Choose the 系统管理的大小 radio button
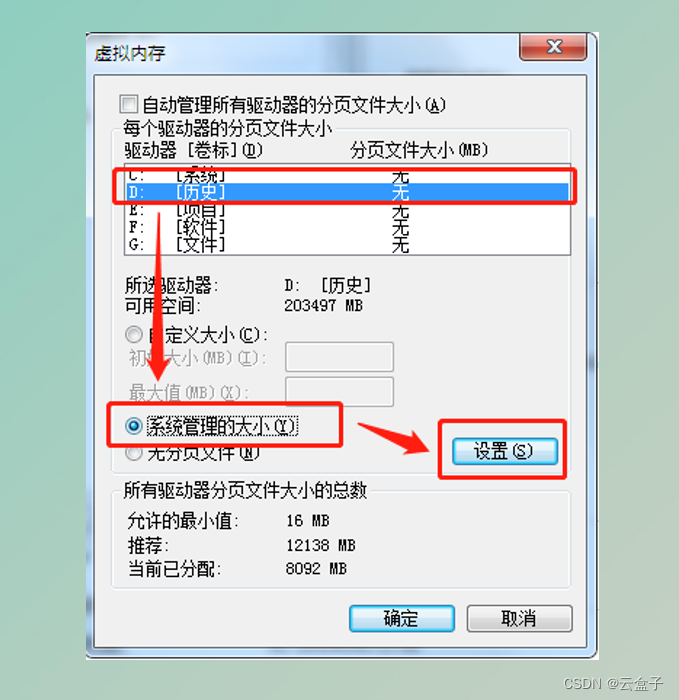Viewport: 679px width, 700px height. [134, 426]
